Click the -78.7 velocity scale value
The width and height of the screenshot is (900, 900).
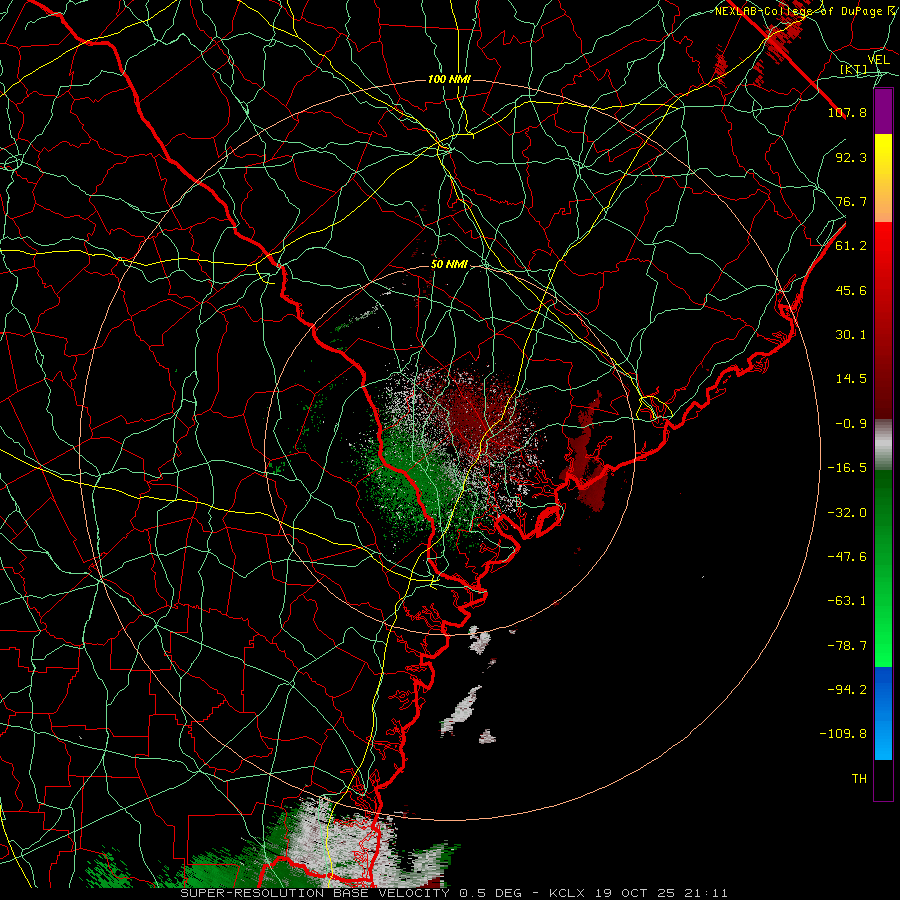[x=847, y=646]
